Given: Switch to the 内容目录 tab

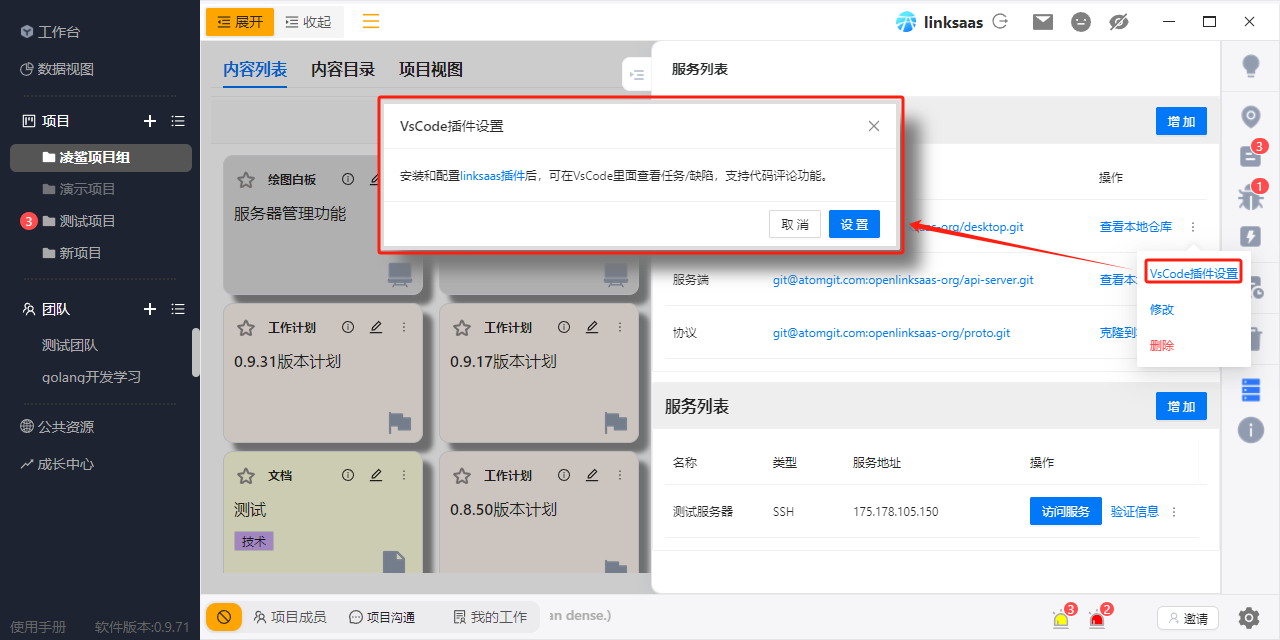Looking at the screenshot, I should (x=343, y=69).
